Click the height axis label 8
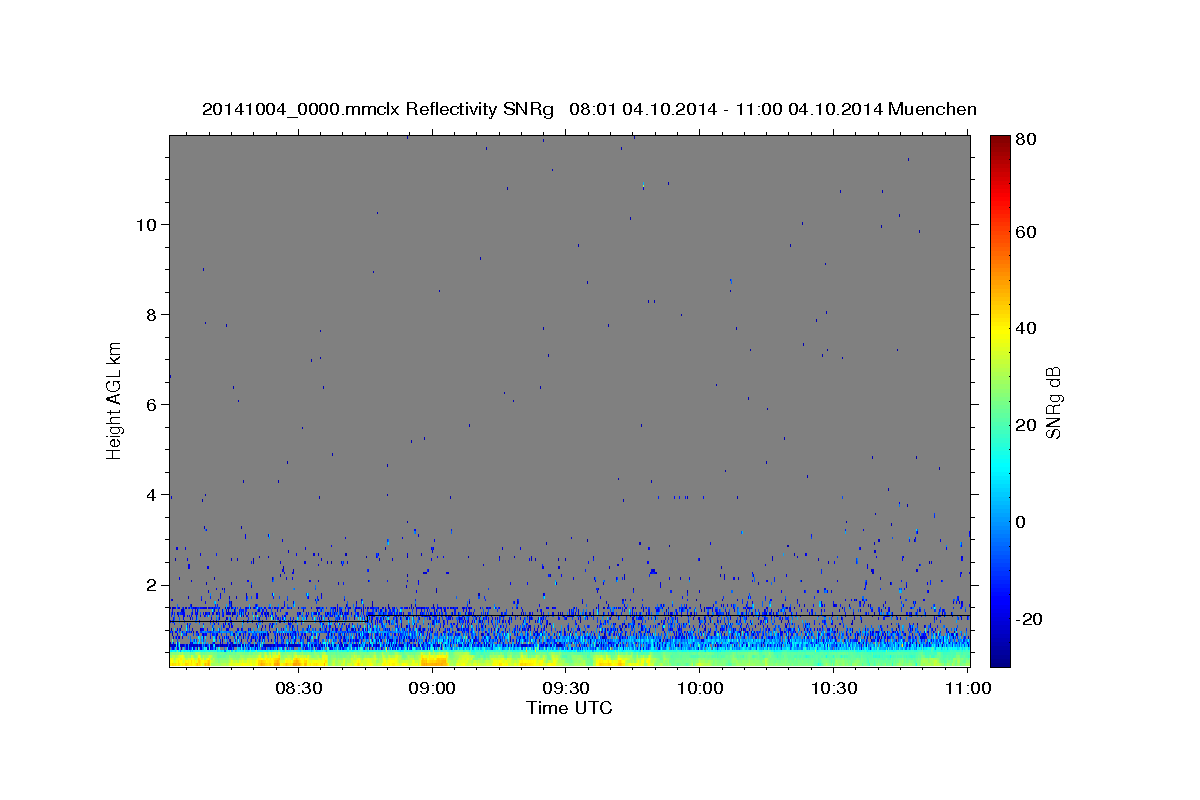The height and width of the screenshot is (800, 1200). coord(151,314)
